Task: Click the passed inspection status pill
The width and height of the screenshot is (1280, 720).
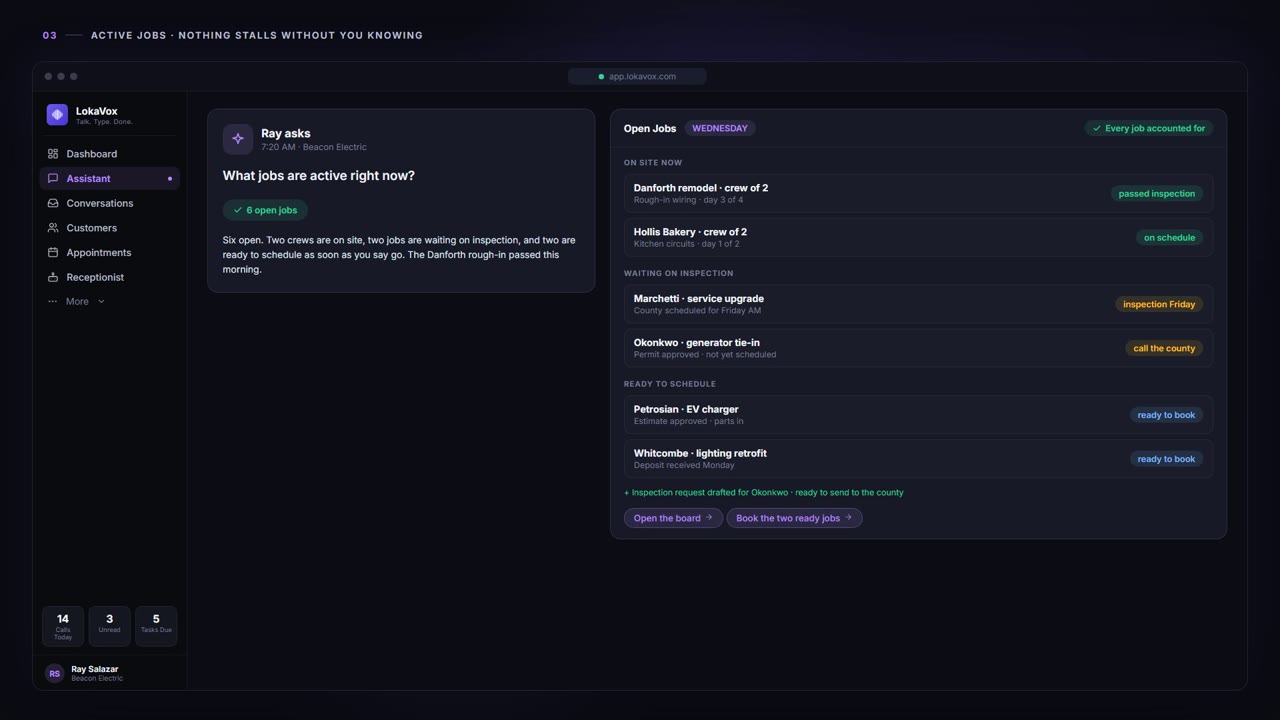Action: point(1157,194)
